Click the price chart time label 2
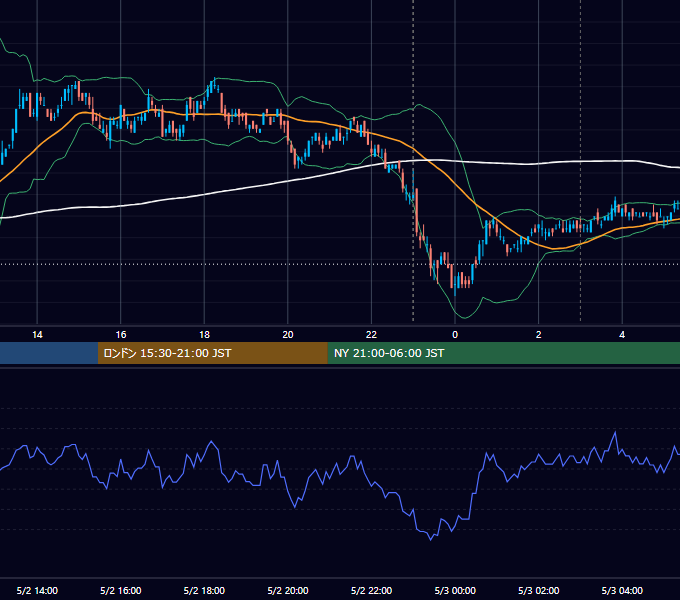Image resolution: width=680 pixels, height=600 pixels. click(539, 335)
